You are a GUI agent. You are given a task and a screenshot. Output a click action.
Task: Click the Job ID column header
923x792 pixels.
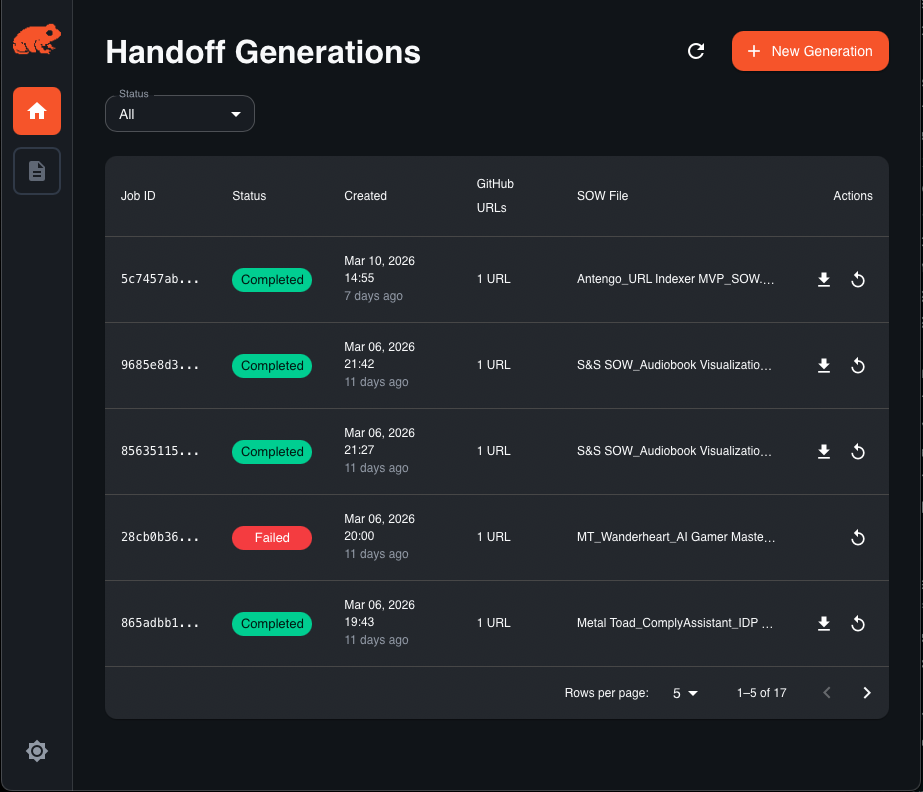tap(138, 196)
